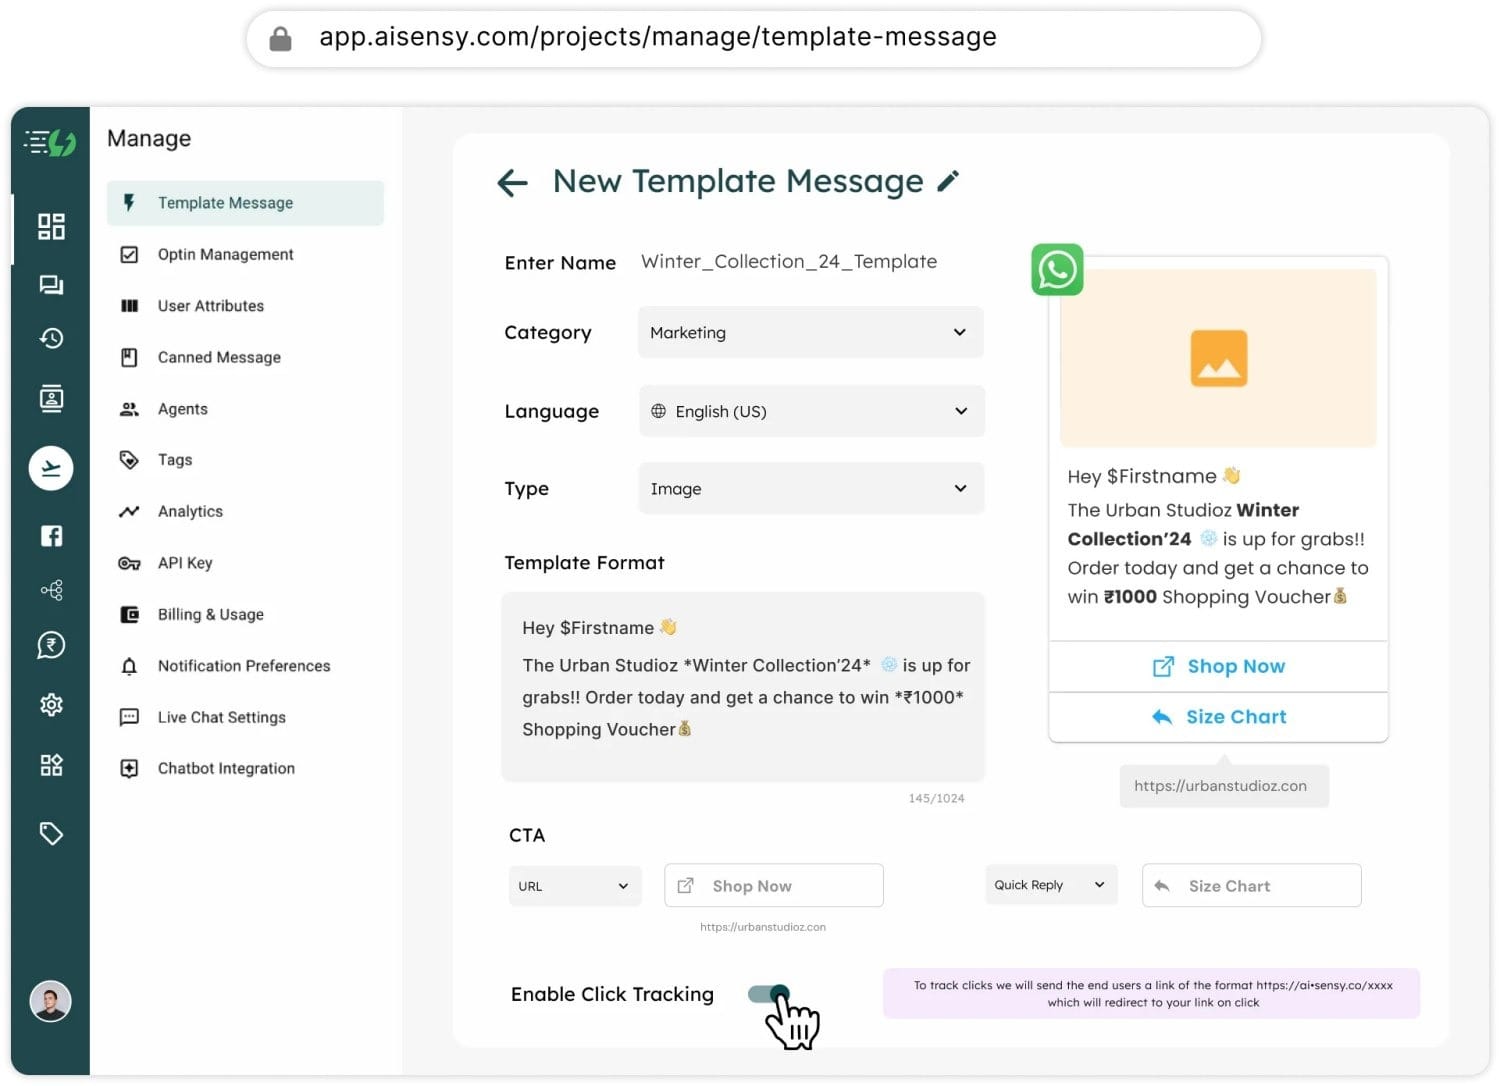Toggle the Enable Click Tracking switch
The height and width of the screenshot is (1086, 1500).
[769, 994]
